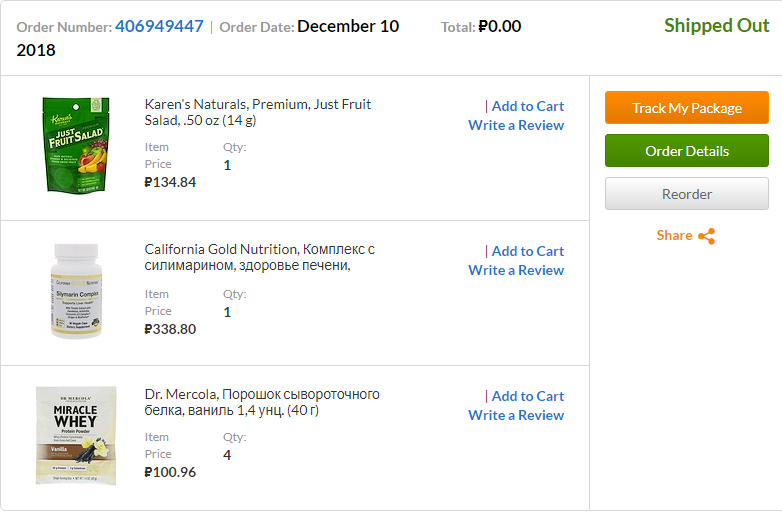The width and height of the screenshot is (782, 515).
Task: Click the Reorder button
Action: [687, 194]
